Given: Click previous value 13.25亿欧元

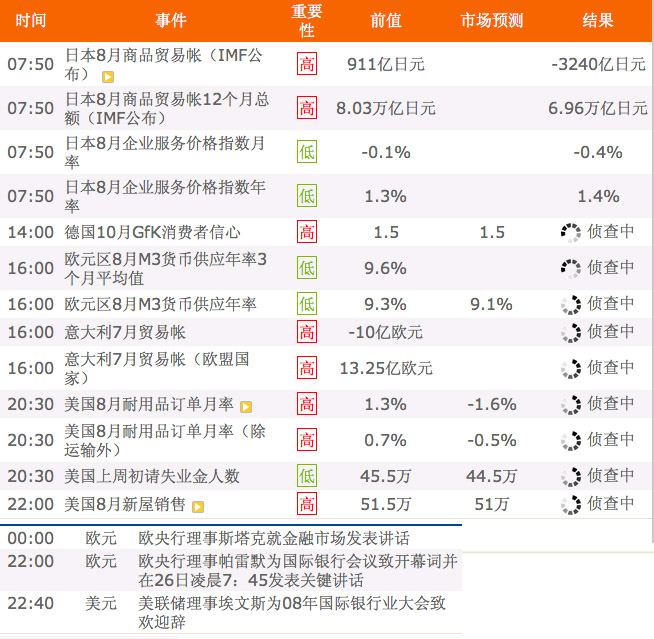Looking at the screenshot, I should (386, 368).
